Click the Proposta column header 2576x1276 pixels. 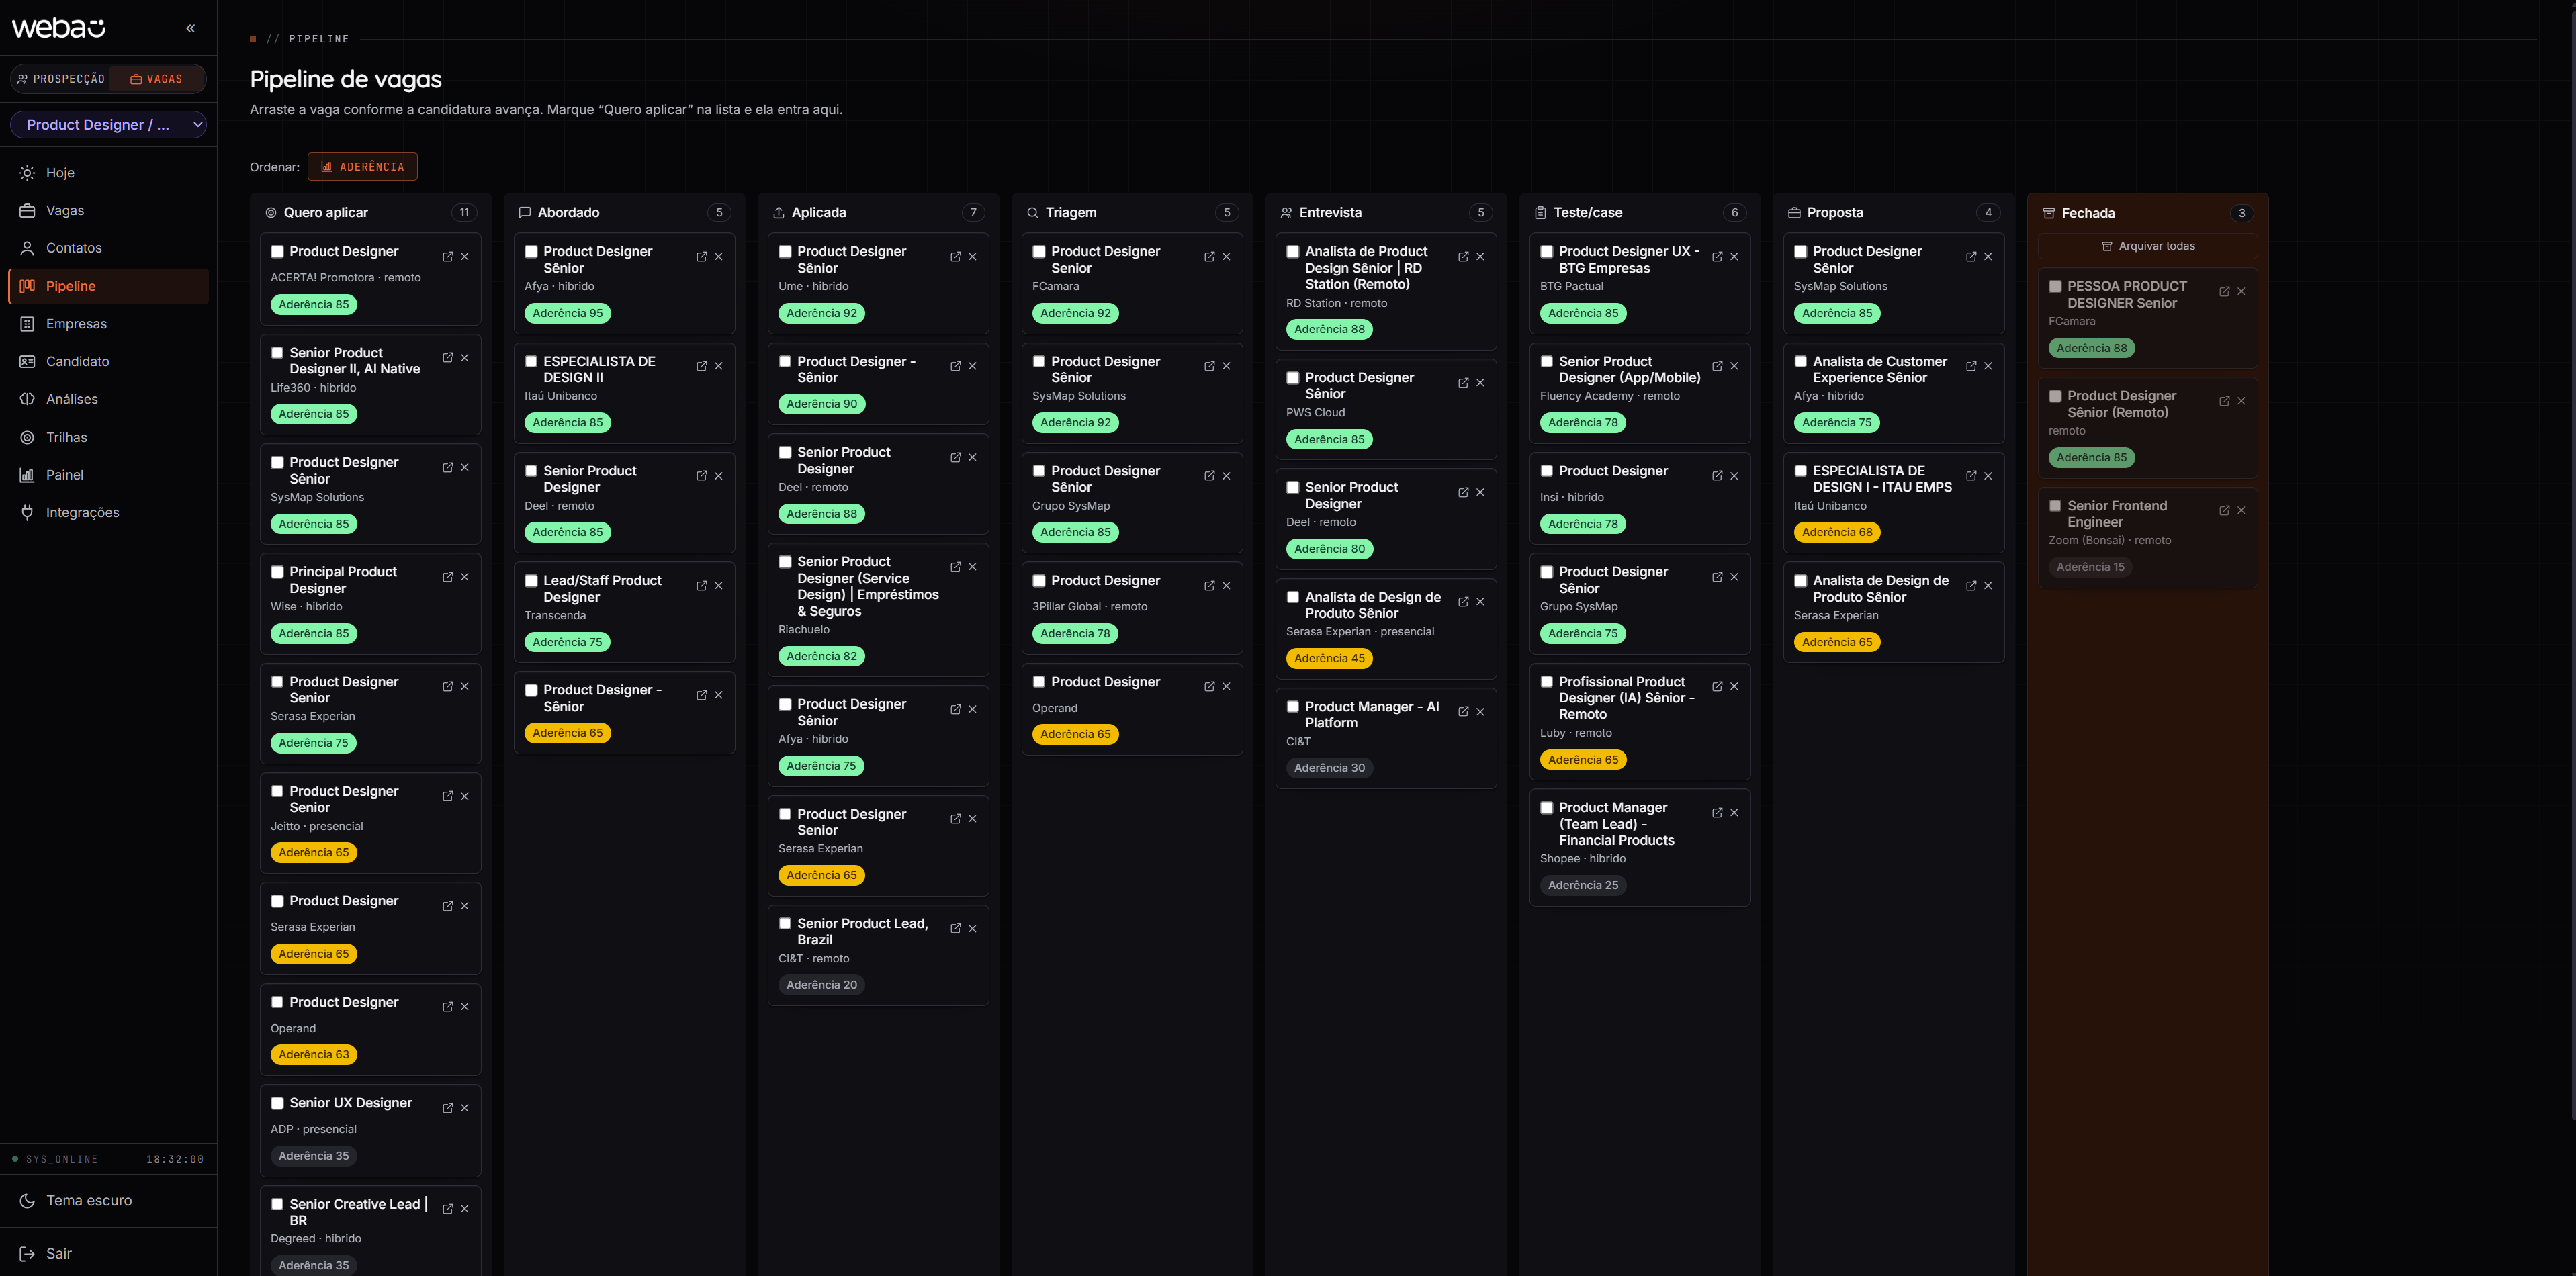pyautogui.click(x=1835, y=213)
